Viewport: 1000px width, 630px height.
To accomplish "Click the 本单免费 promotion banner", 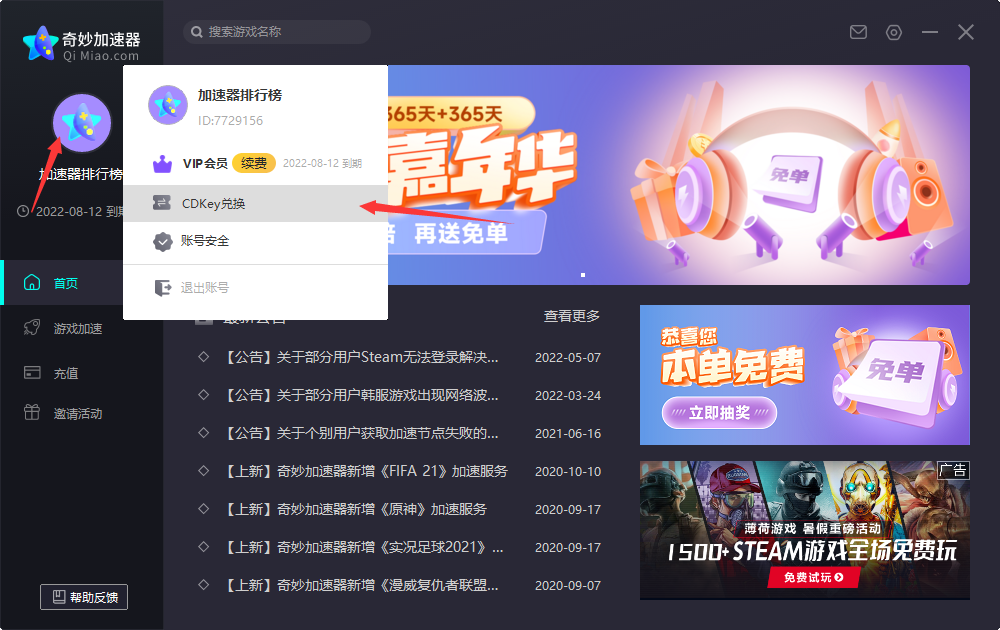I will 805,375.
